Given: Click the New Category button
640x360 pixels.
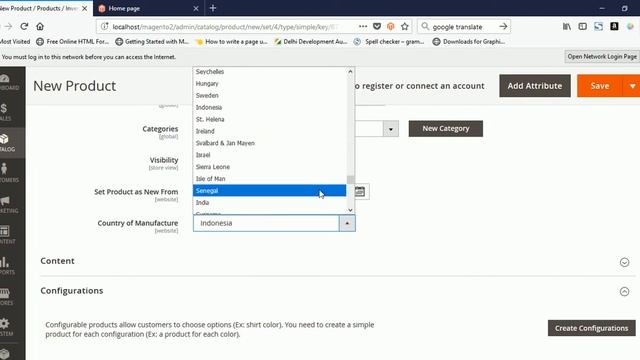Looking at the screenshot, I should point(446,129).
